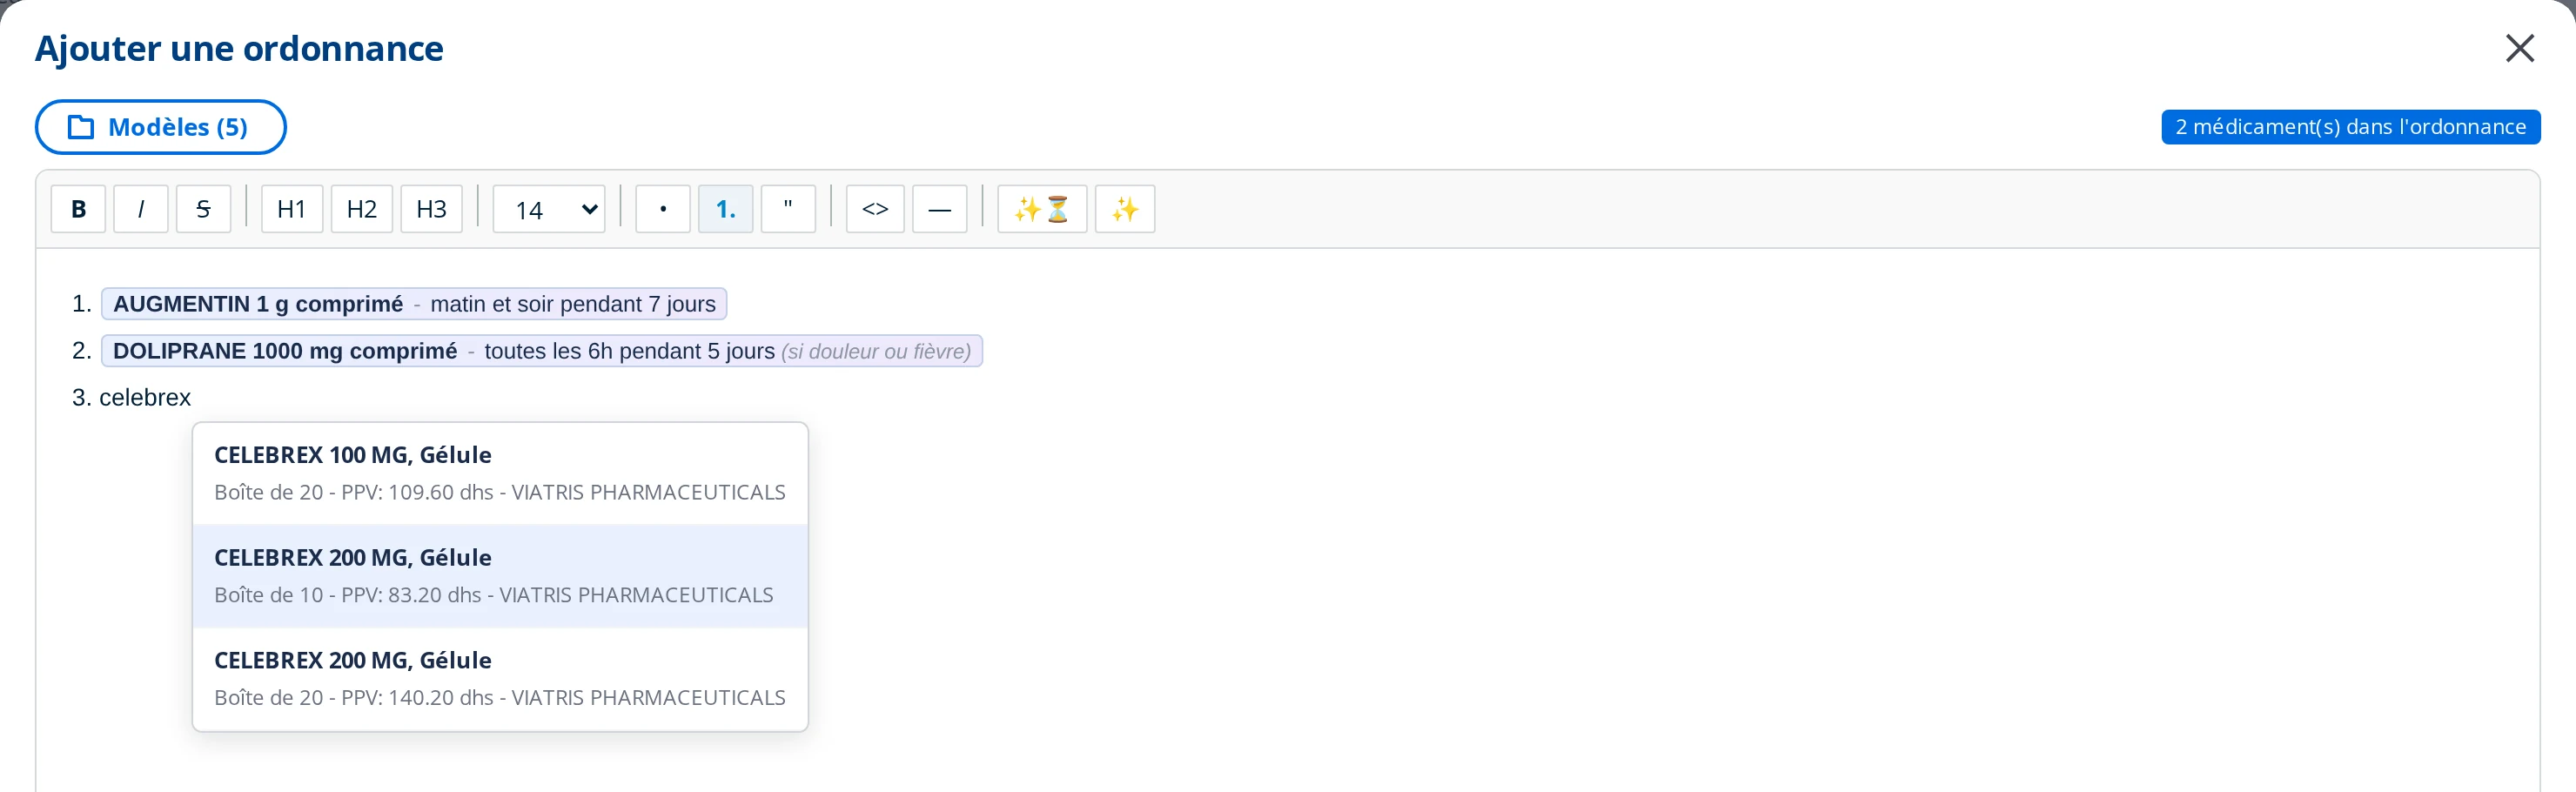This screenshot has height=792, width=2576.
Task: Toggle the numbered list button
Action: pyautogui.click(x=725, y=209)
